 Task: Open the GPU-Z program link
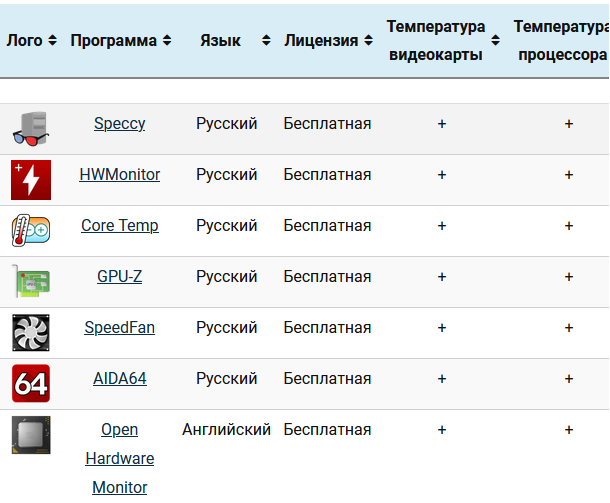click(x=119, y=276)
